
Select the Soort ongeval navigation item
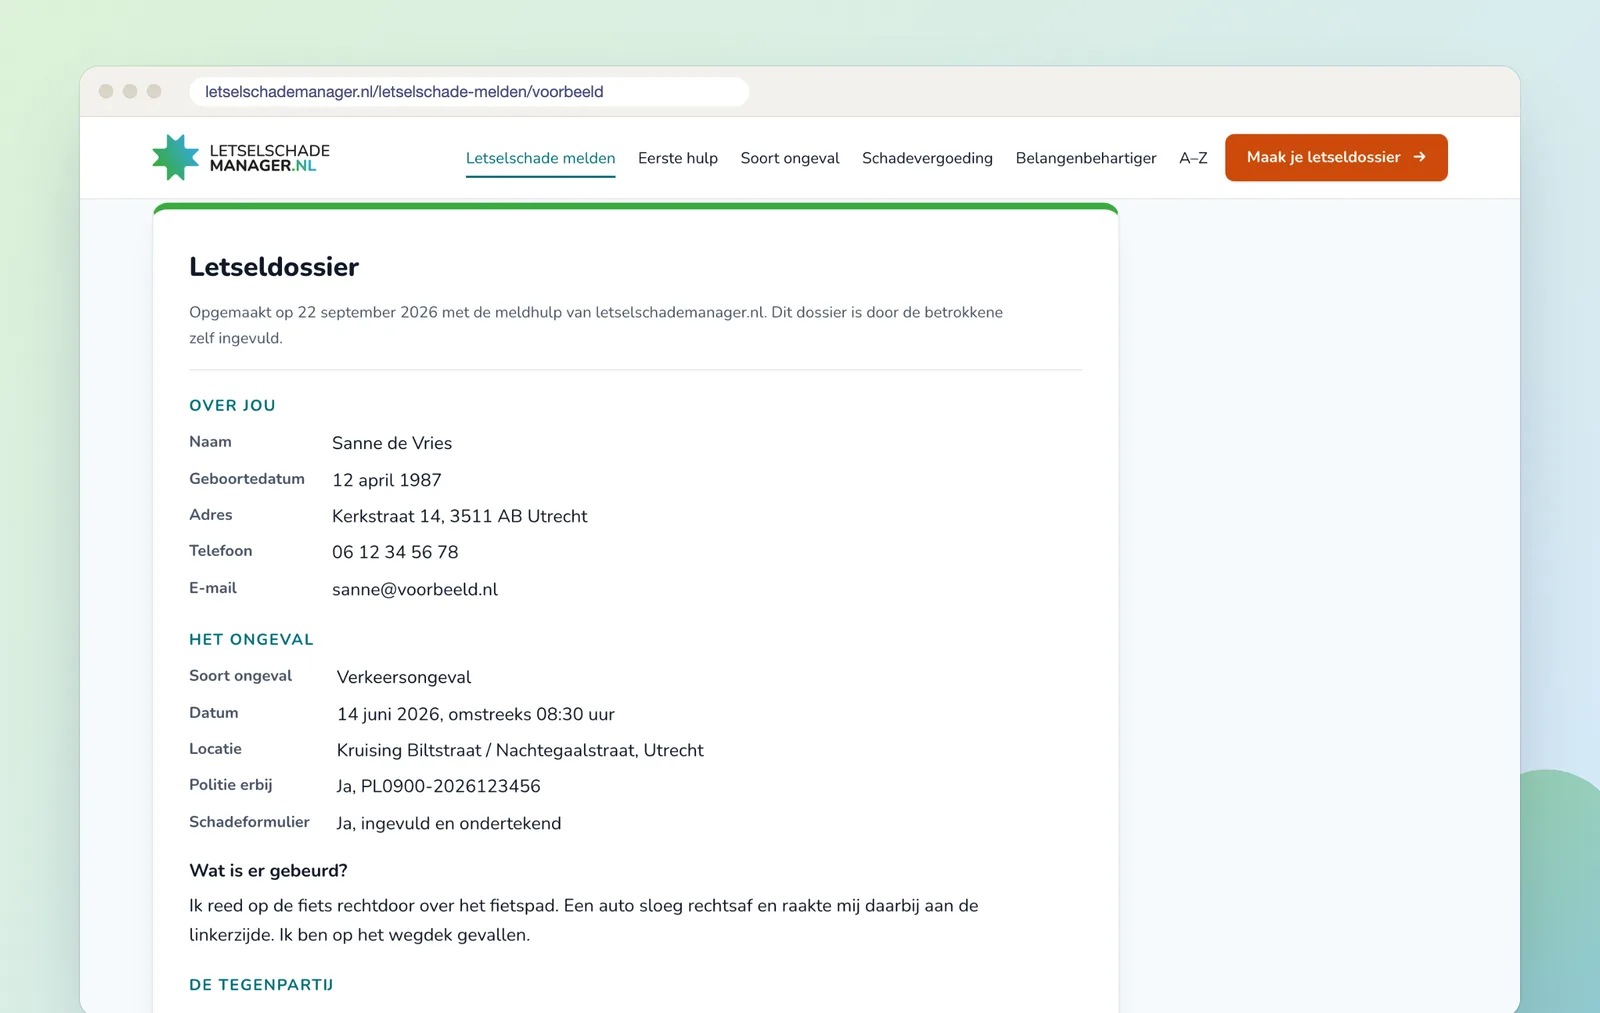(x=790, y=158)
